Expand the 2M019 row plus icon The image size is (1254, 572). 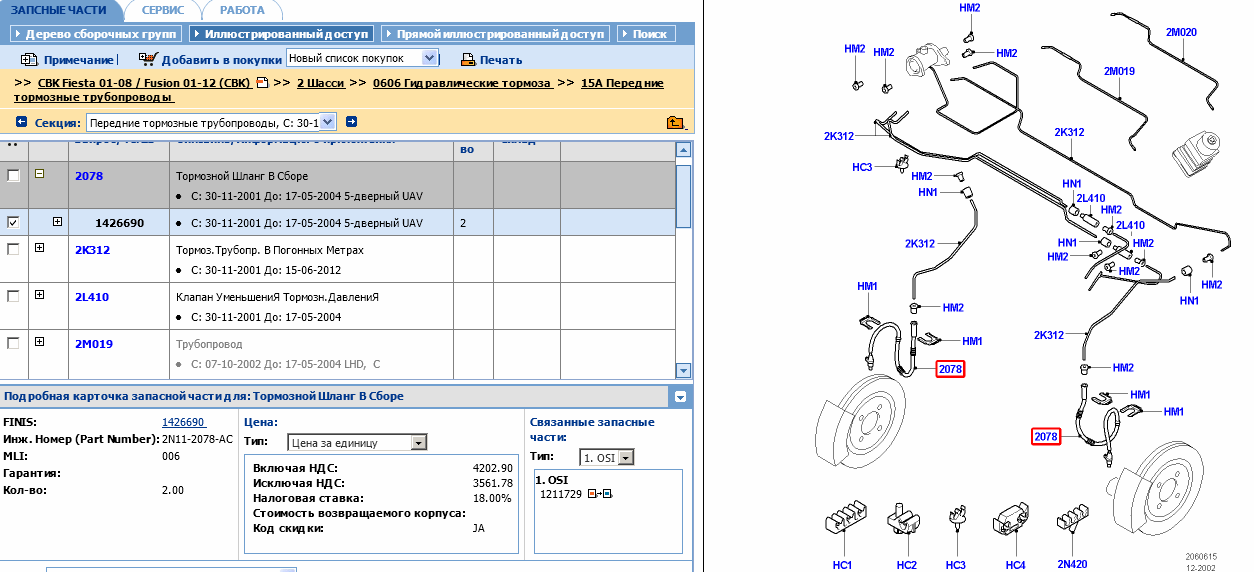click(40, 341)
